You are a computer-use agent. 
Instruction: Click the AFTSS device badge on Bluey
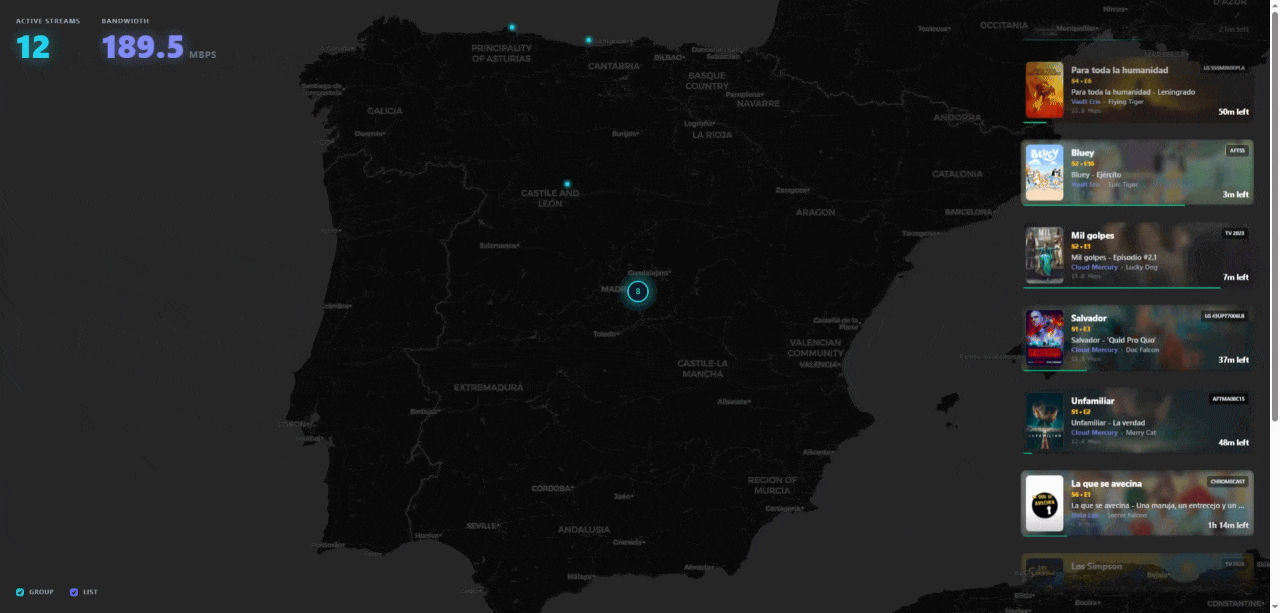pos(1237,150)
